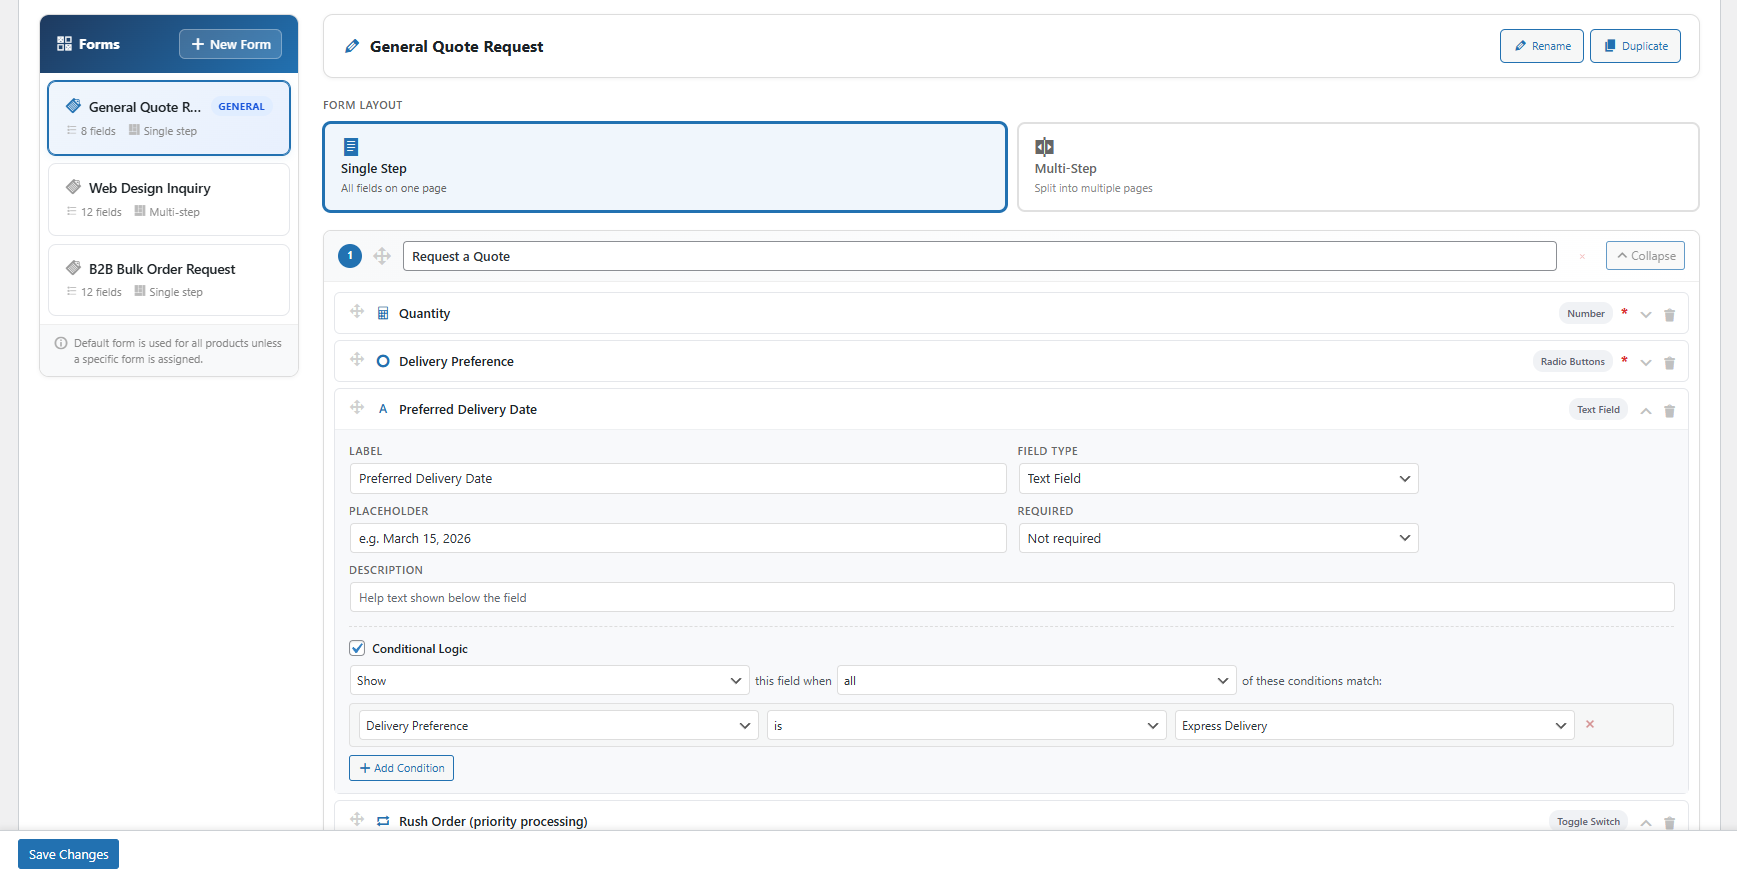Click trash icon for Delivery Preference field

pos(1669,363)
